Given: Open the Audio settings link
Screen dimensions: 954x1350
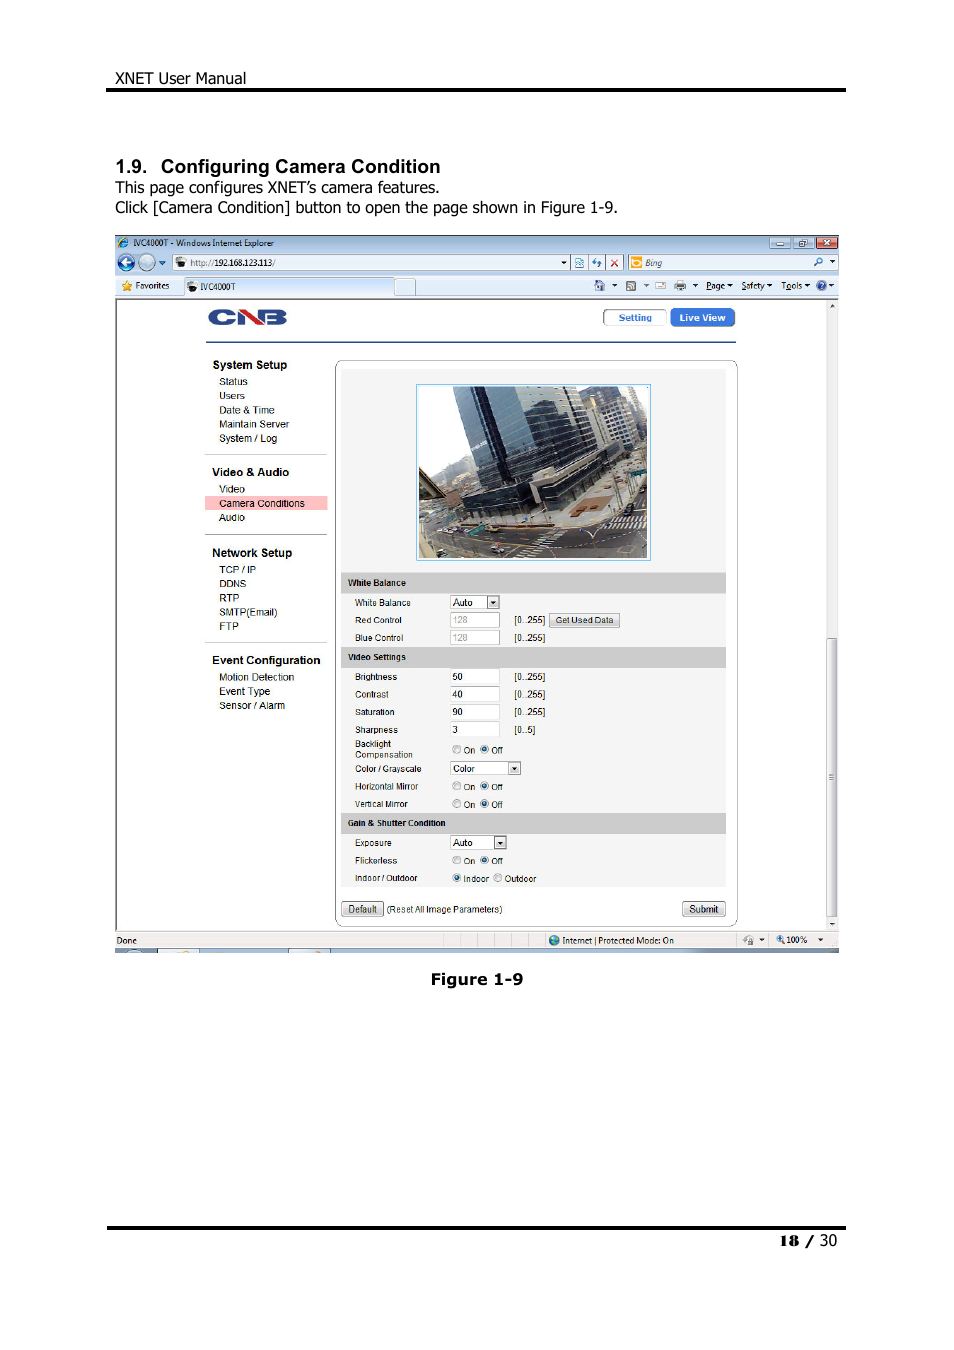Looking at the screenshot, I should pos(232,517).
